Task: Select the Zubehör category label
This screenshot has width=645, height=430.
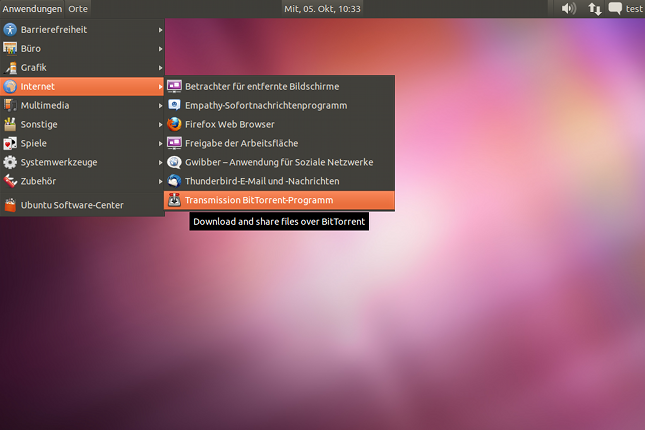Action: coord(38,181)
